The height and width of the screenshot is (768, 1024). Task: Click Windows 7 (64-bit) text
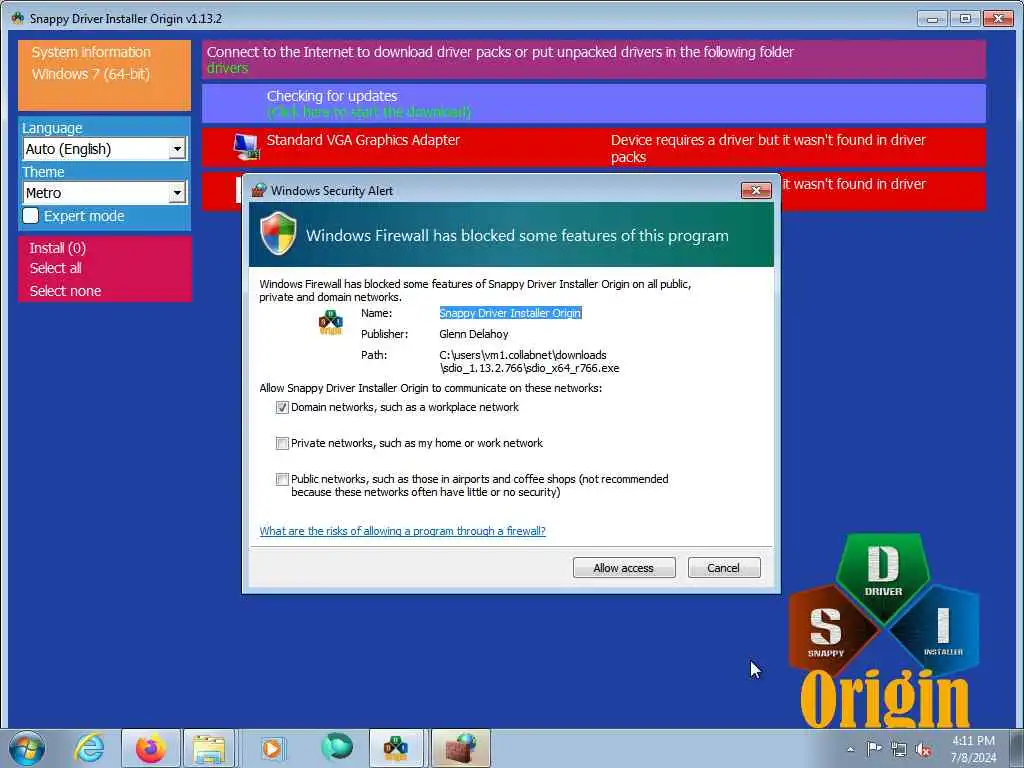pyautogui.click(x=91, y=74)
